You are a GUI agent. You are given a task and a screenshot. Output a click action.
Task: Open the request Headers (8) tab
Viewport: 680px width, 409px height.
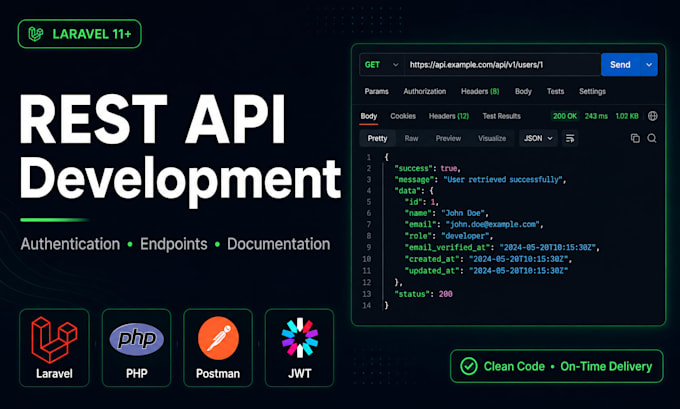pos(480,92)
